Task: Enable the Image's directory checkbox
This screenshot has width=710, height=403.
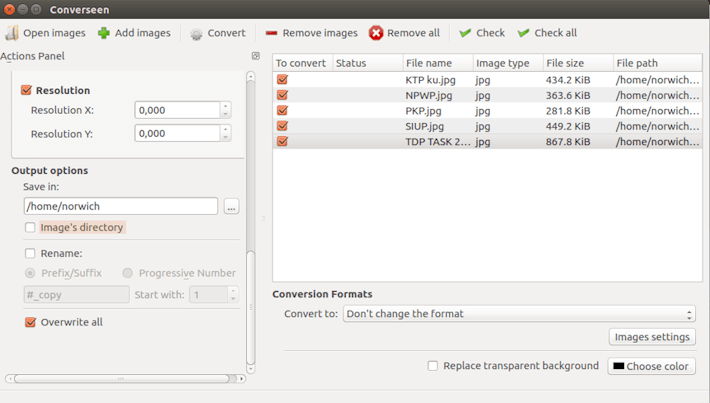Action: pyautogui.click(x=30, y=228)
